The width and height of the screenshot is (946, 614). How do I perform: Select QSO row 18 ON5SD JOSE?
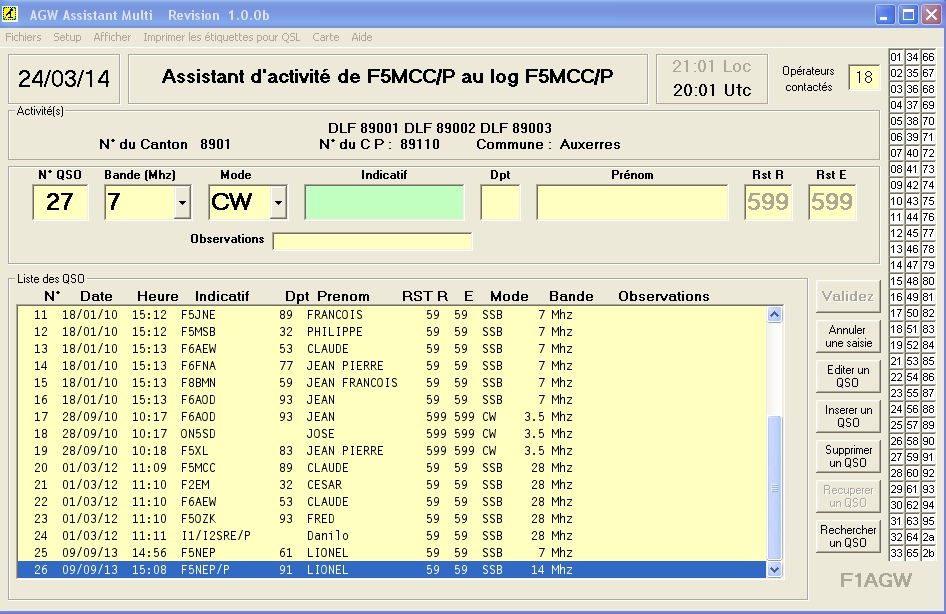[392, 434]
